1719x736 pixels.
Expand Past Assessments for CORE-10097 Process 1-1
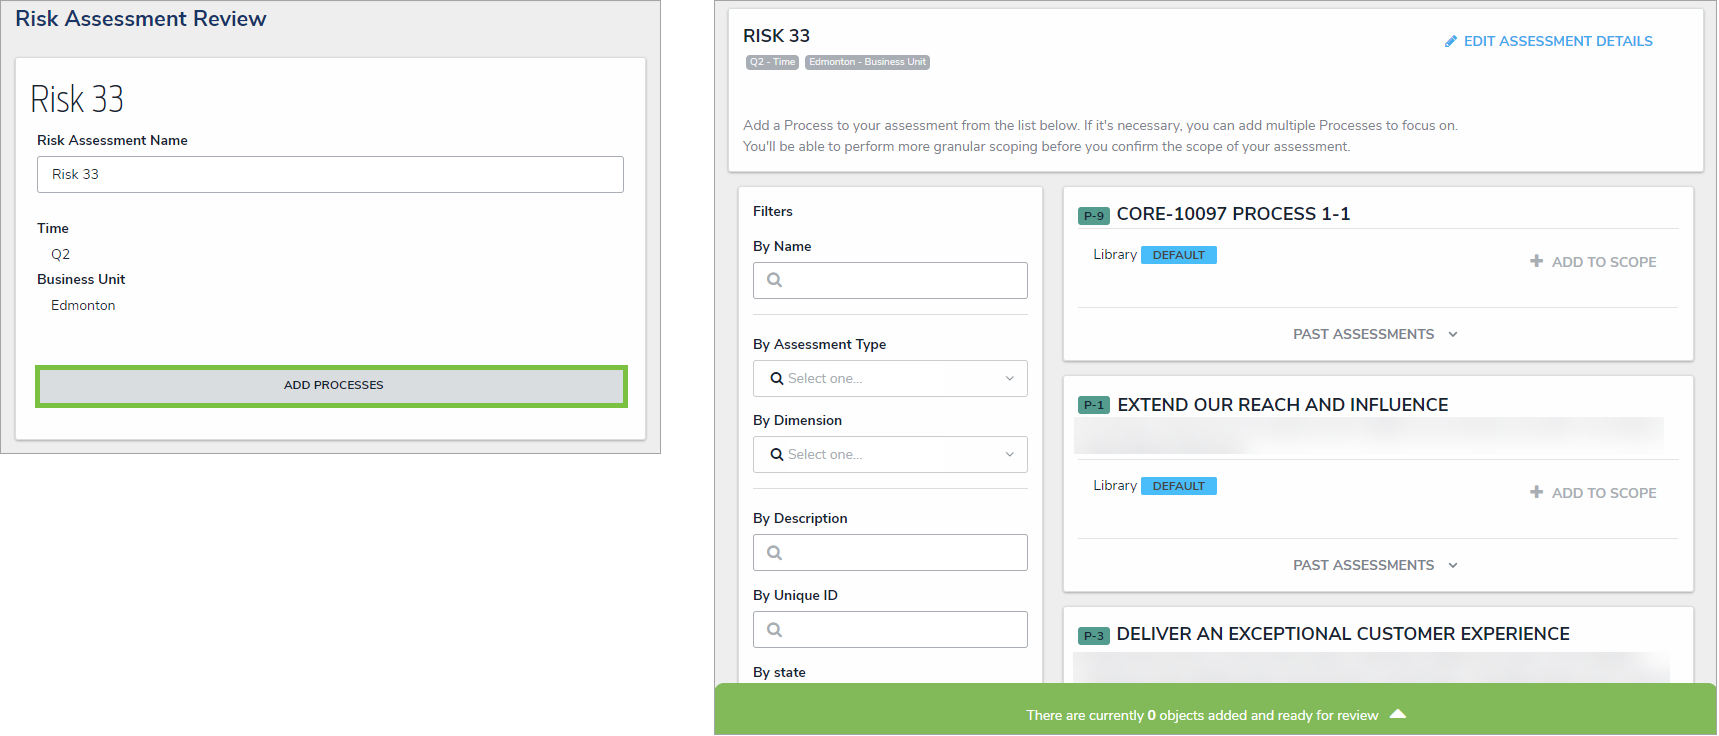(x=1375, y=334)
